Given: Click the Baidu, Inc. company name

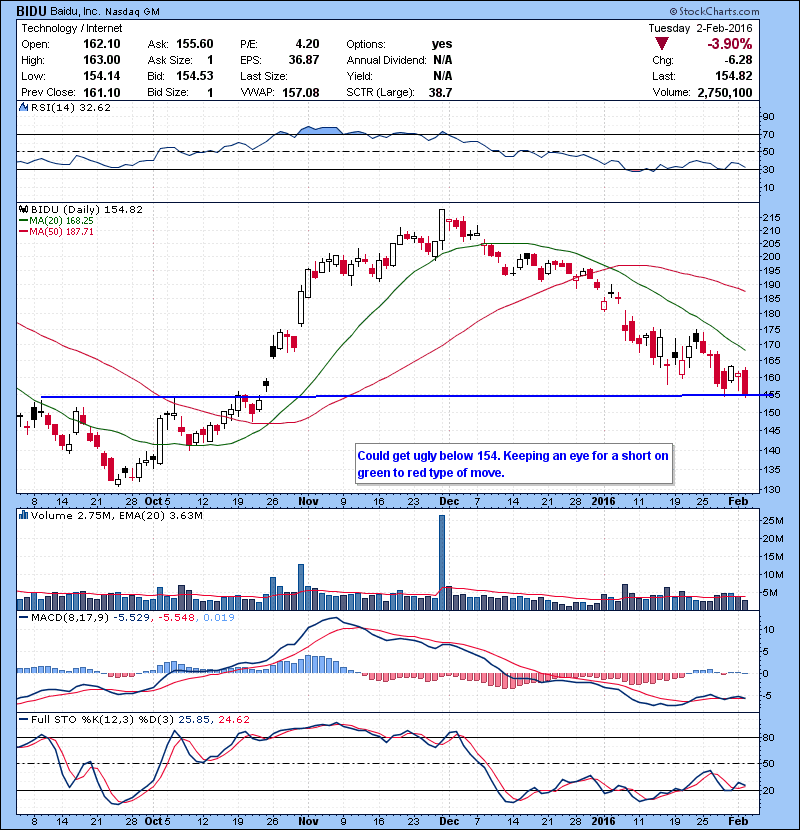Looking at the screenshot, I should [x=75, y=11].
